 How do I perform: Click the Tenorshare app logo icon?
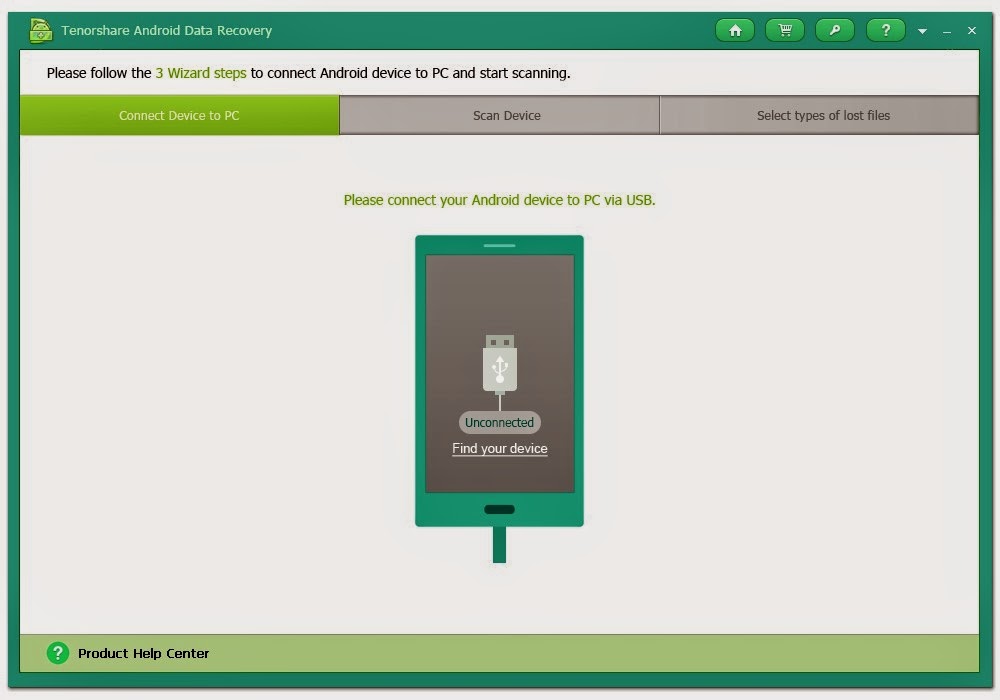(40, 30)
